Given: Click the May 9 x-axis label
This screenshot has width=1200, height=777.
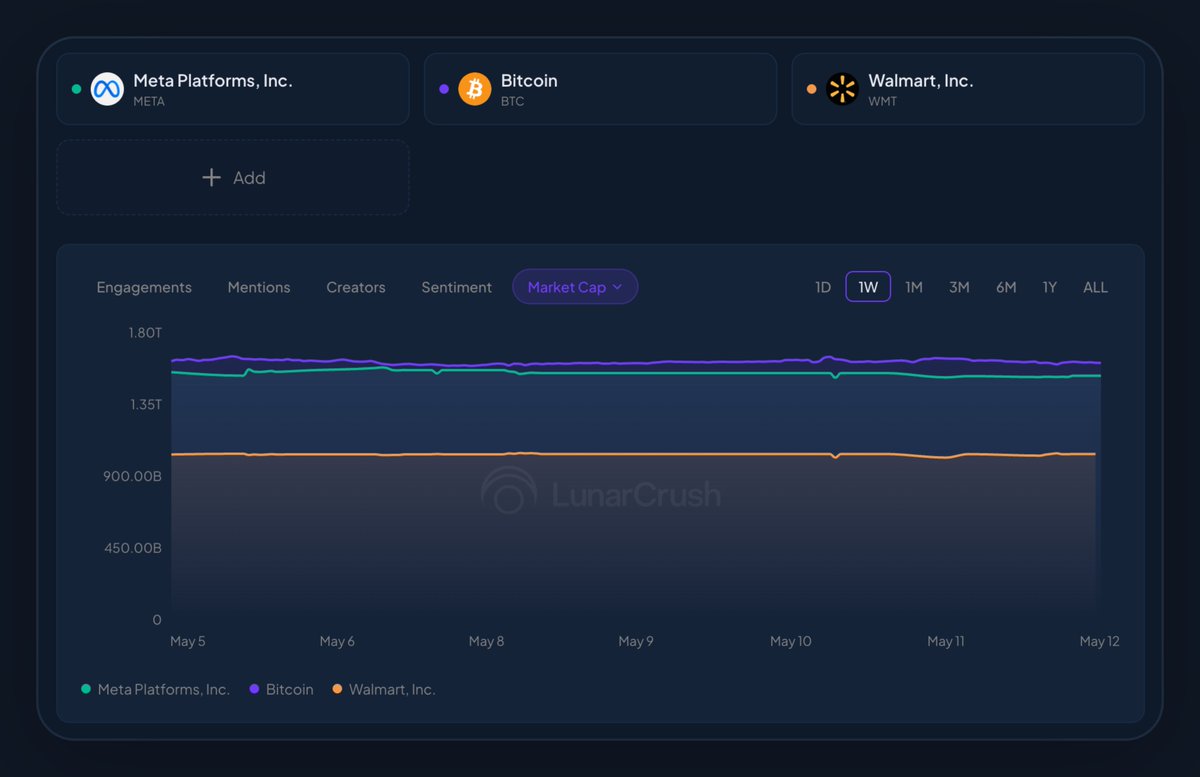Looking at the screenshot, I should pyautogui.click(x=636, y=641).
